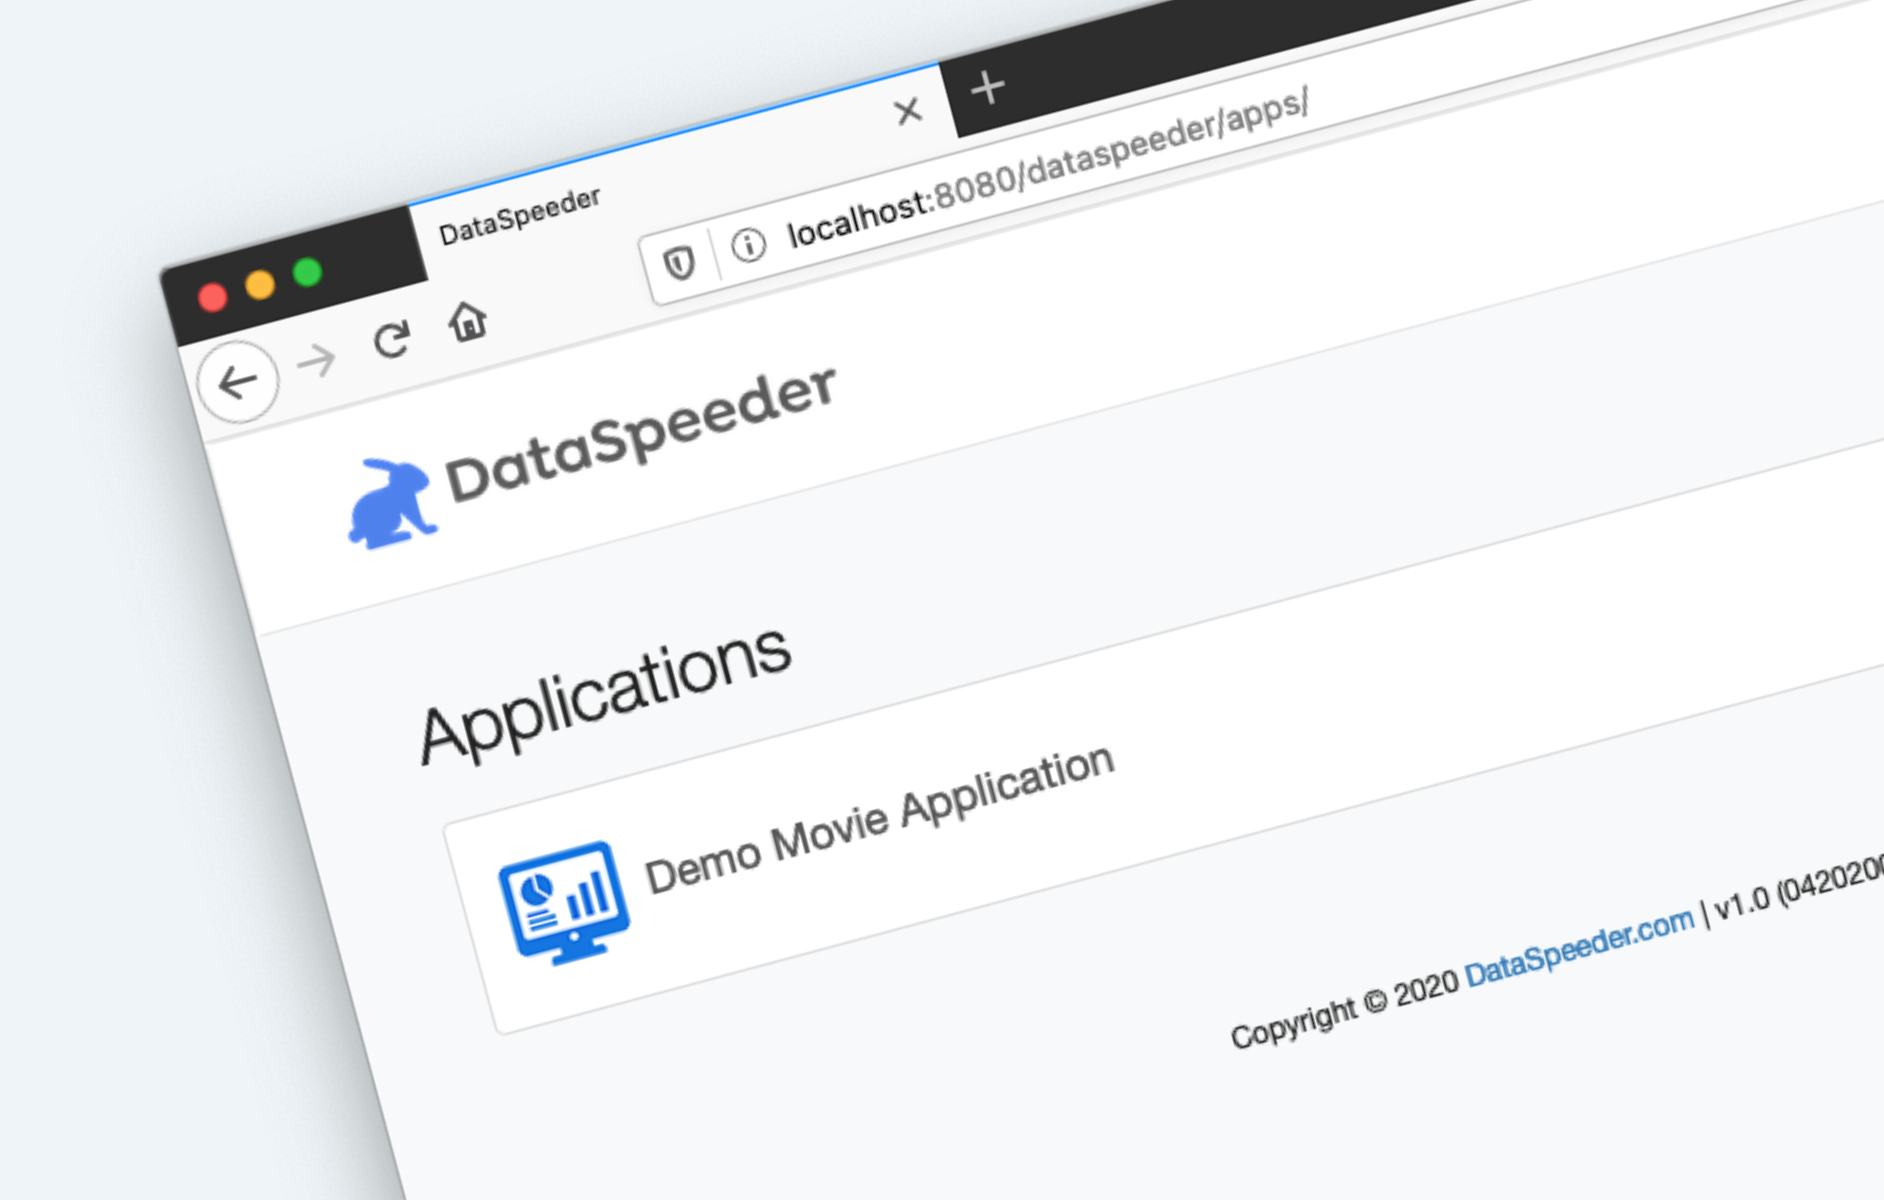Click the yellow minimize window button
Viewport: 1884px width, 1200px height.
[260, 285]
